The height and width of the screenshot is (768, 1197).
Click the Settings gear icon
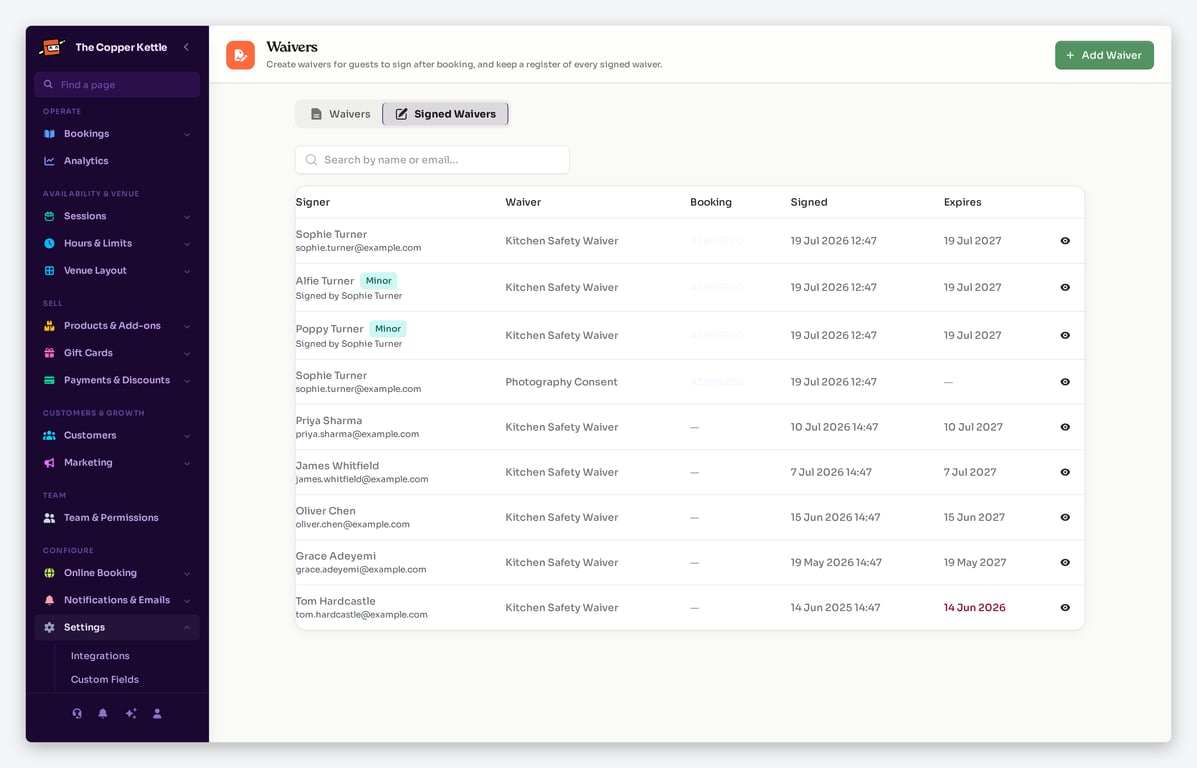pyautogui.click(x=50, y=628)
